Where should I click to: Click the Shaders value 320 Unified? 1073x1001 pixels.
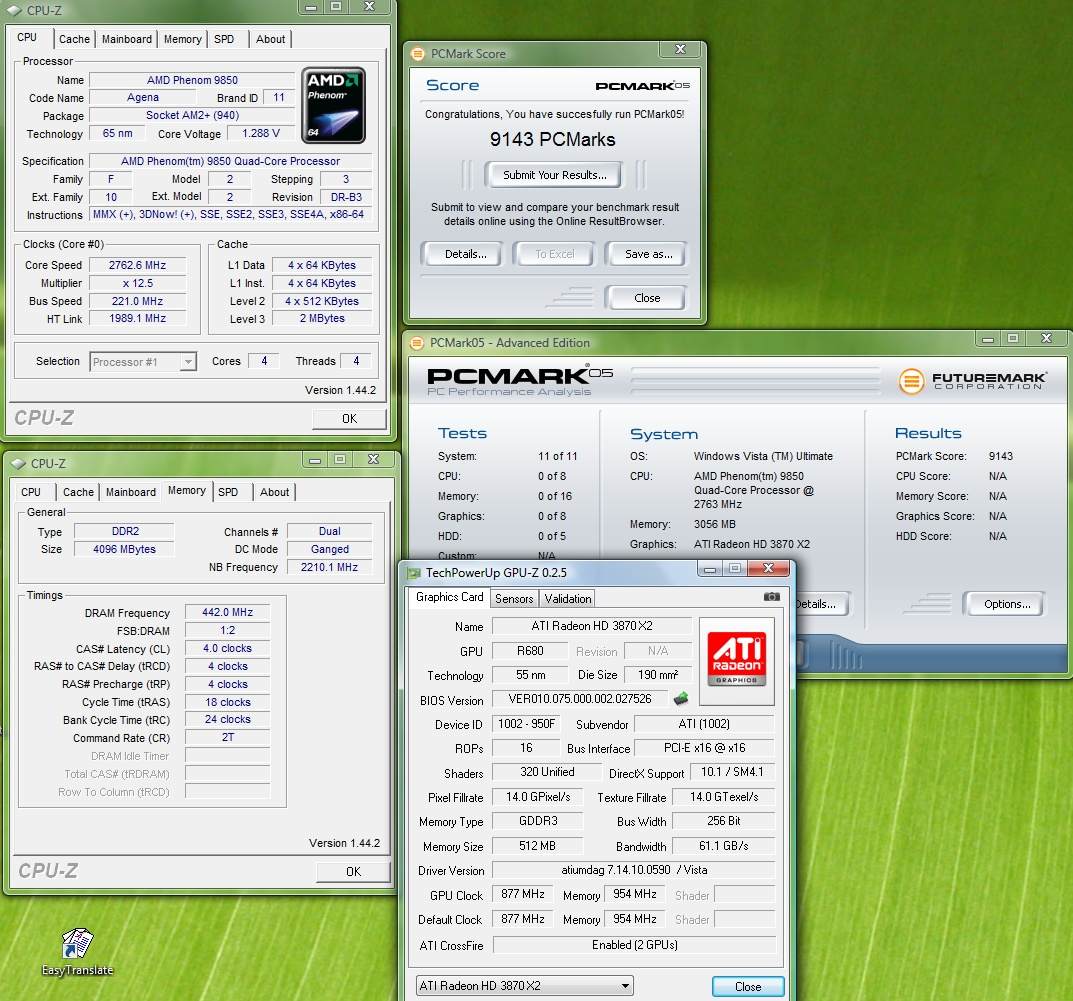pyautogui.click(x=547, y=772)
